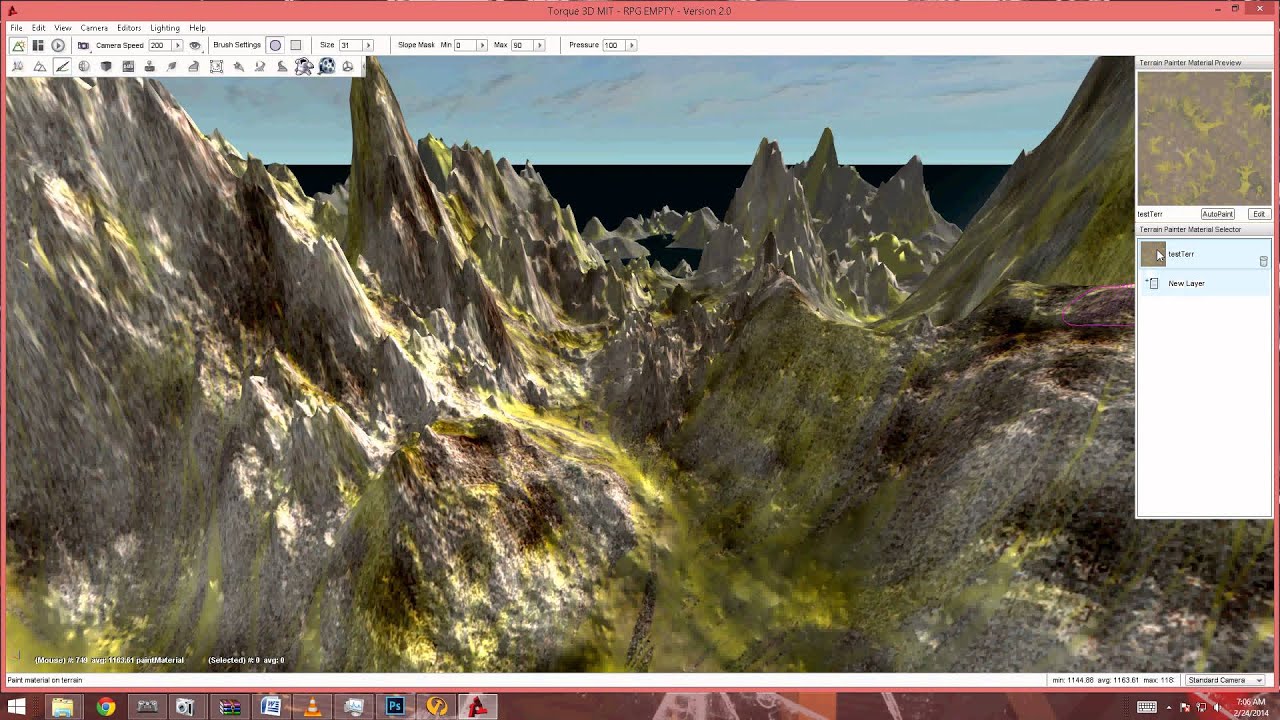Expand the Slope Mask Max arrow
Viewport: 1280px width, 720px height.
pos(539,45)
